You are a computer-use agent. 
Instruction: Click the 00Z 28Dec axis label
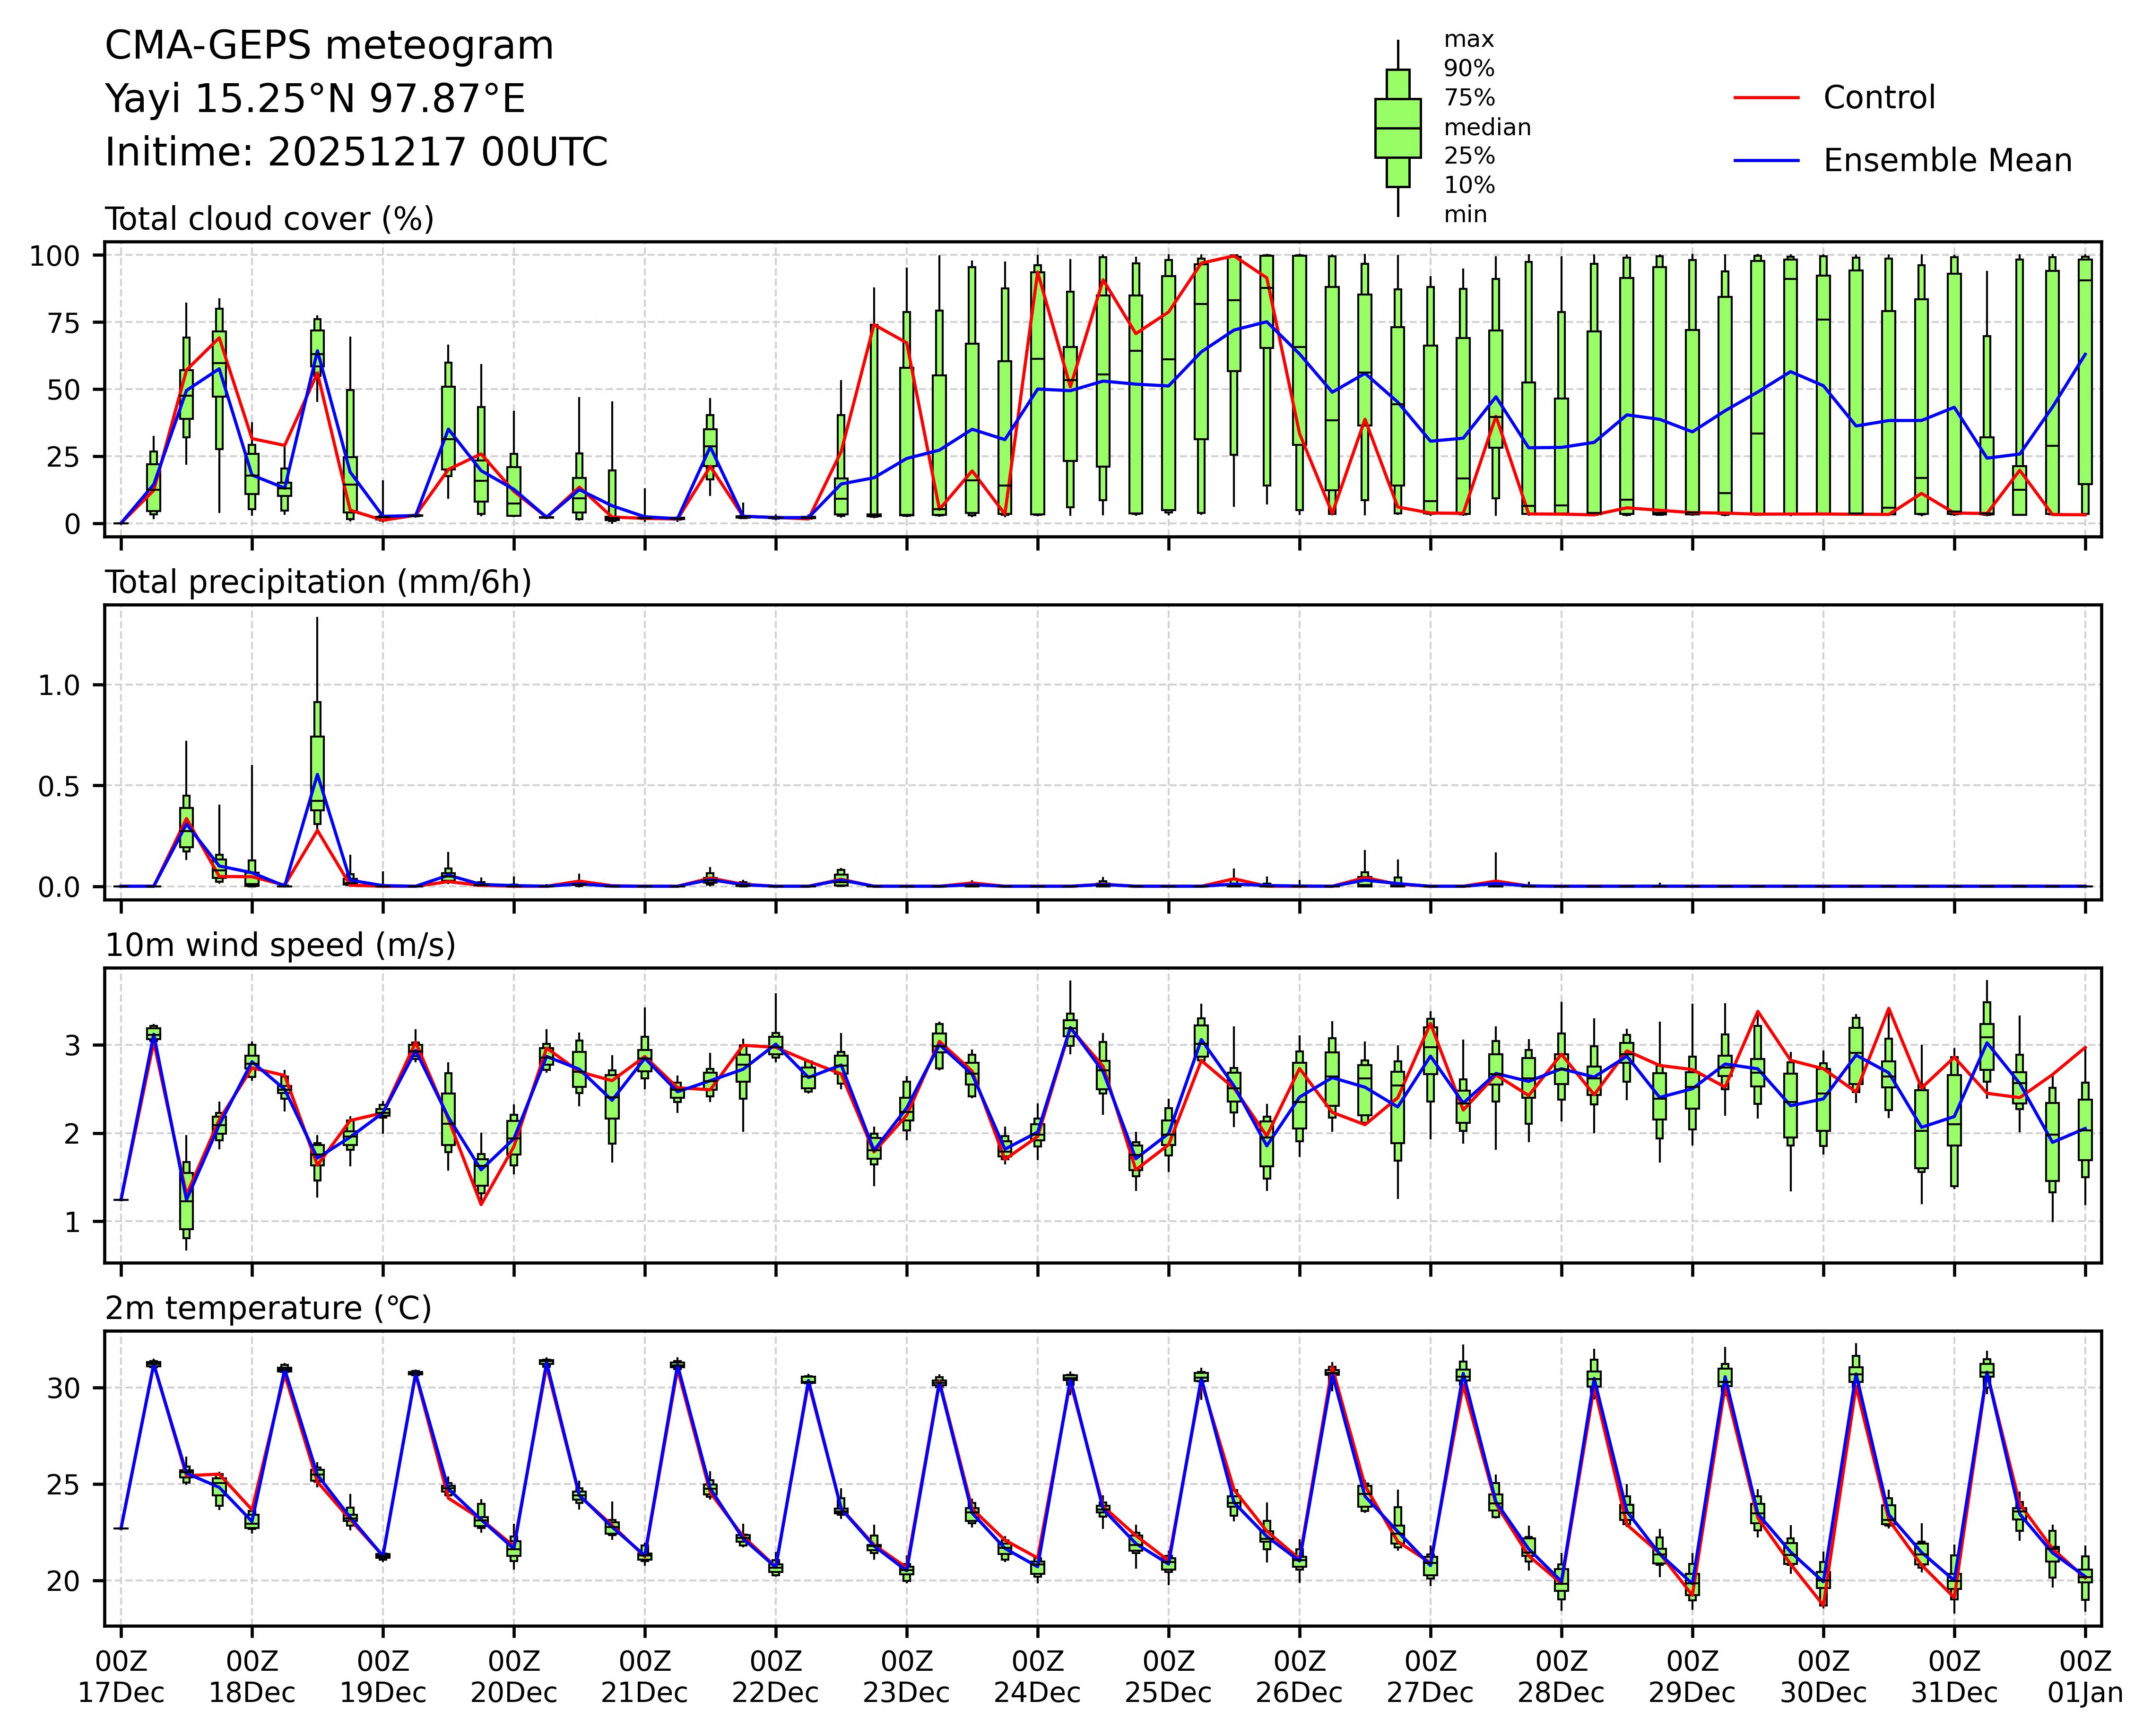click(1561, 1677)
